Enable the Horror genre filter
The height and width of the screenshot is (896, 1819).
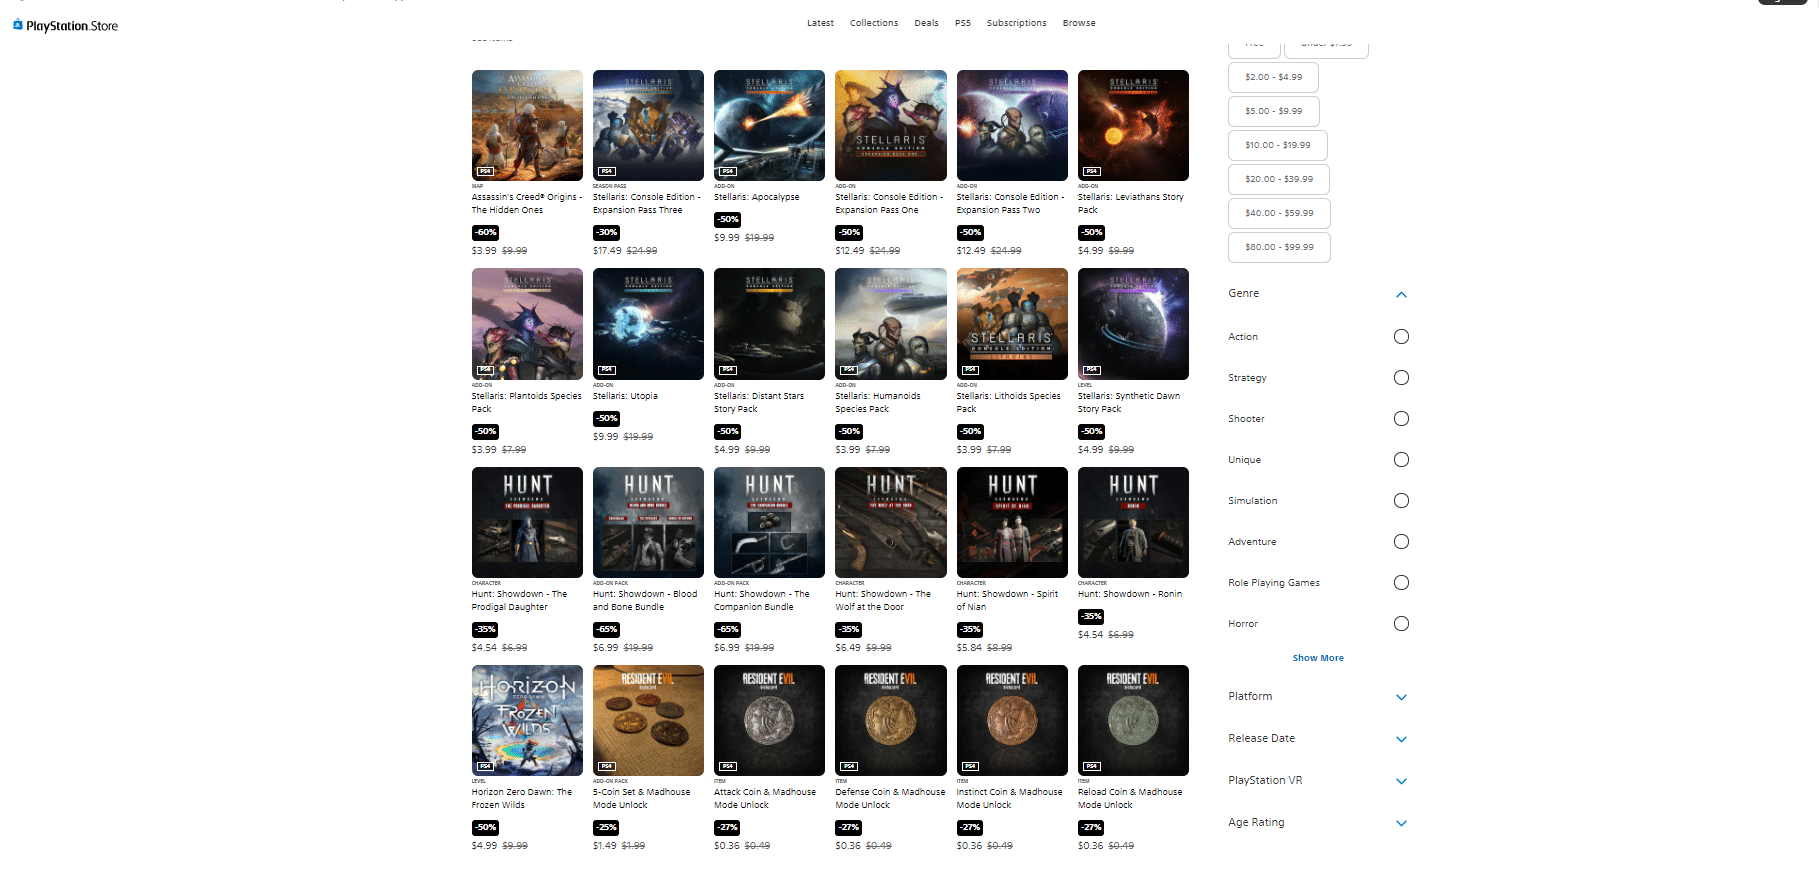(x=1401, y=624)
